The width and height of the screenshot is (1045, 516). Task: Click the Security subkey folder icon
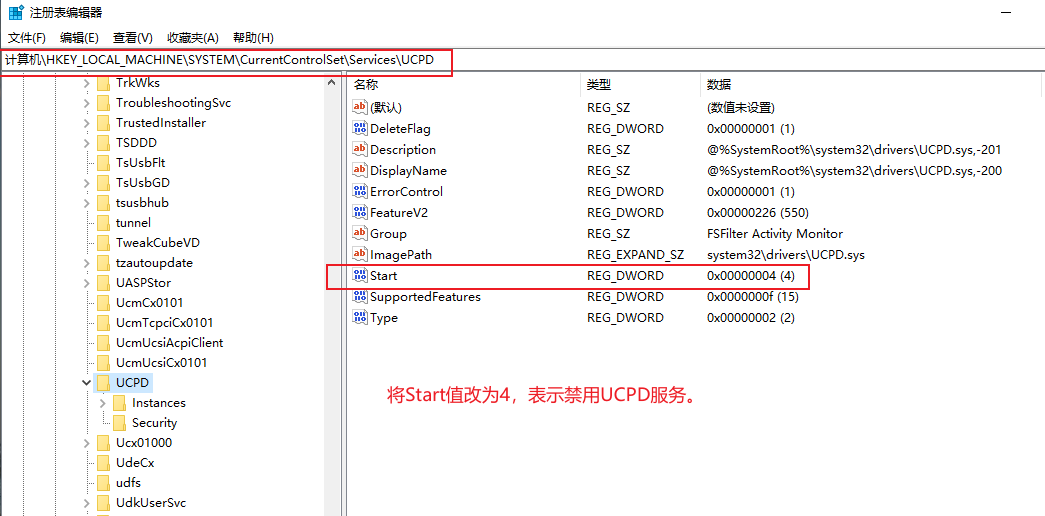(x=119, y=423)
